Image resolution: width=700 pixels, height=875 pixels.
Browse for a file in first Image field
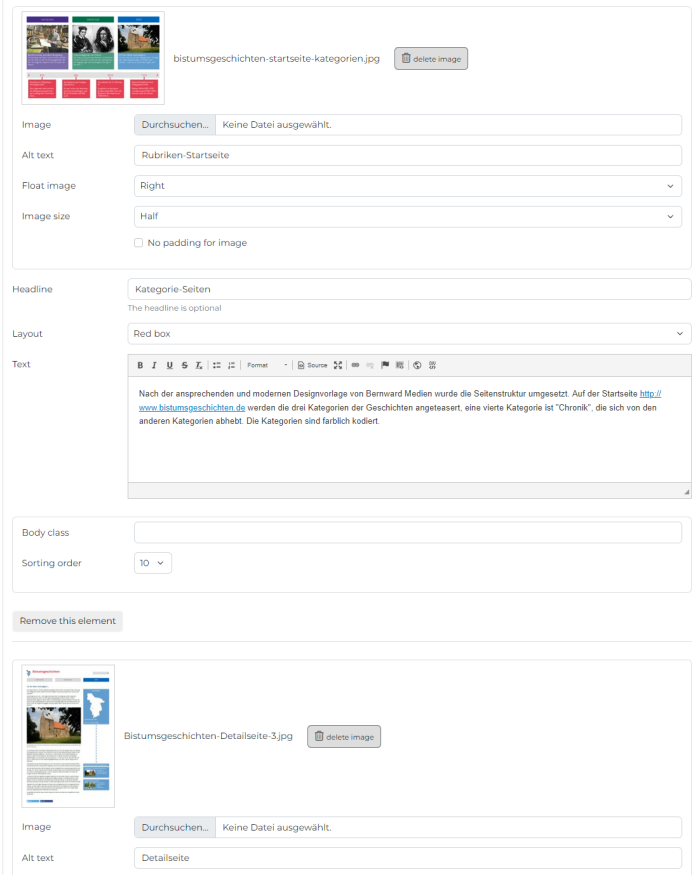(x=175, y=125)
